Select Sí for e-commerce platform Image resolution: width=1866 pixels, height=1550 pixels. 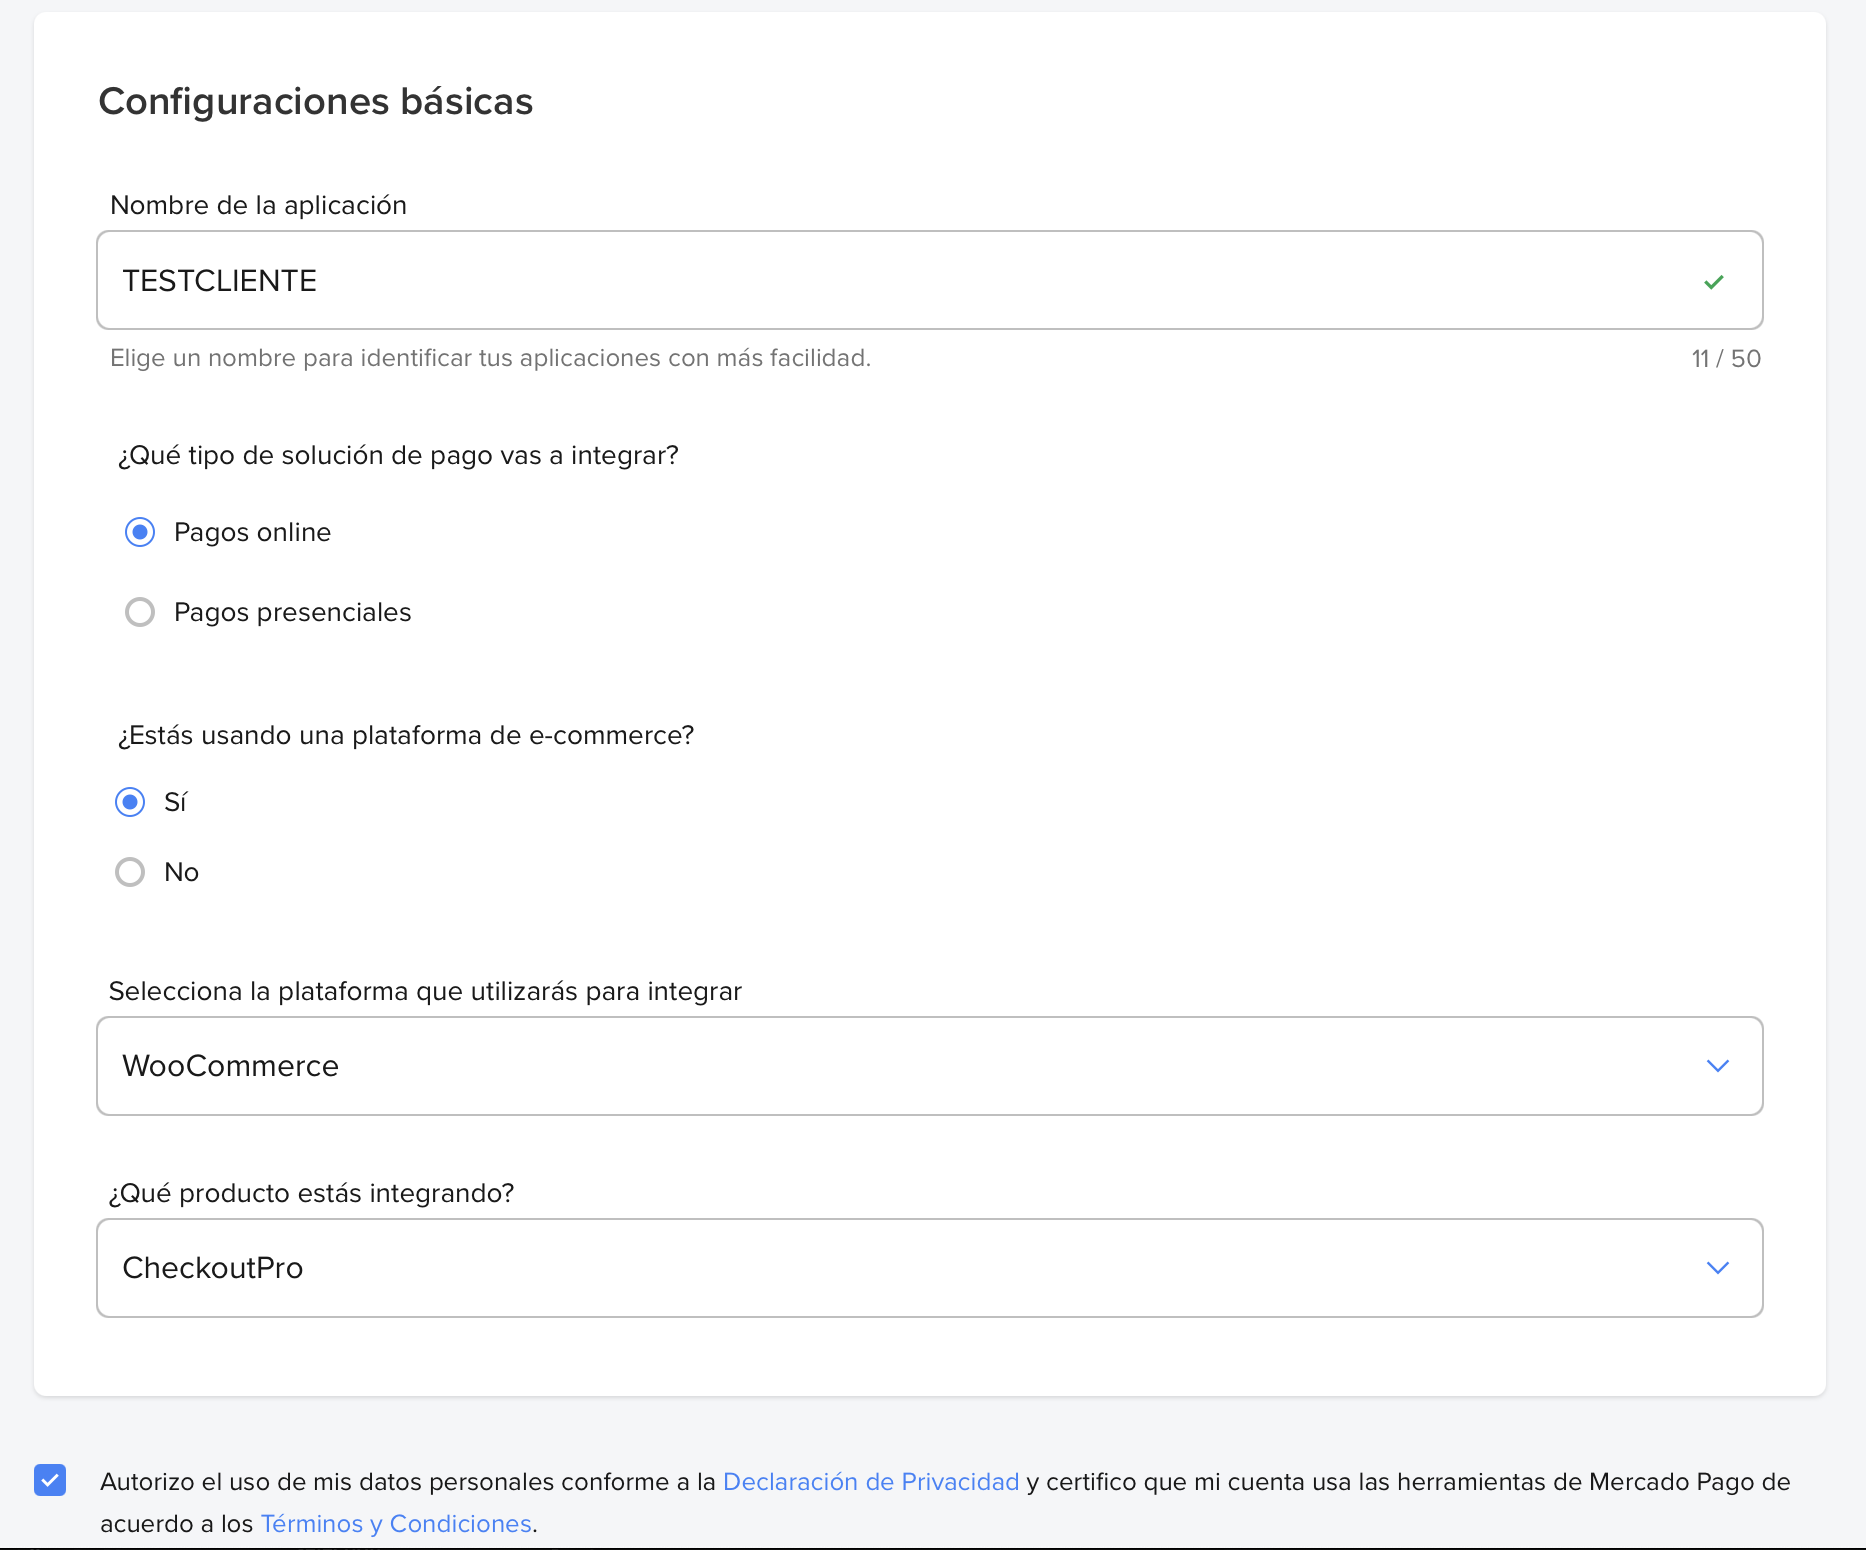(x=130, y=802)
